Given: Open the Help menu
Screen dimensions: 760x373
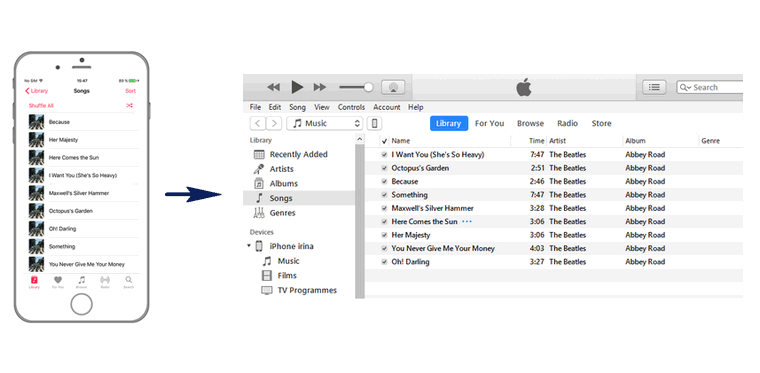Looking at the screenshot, I should tap(415, 107).
